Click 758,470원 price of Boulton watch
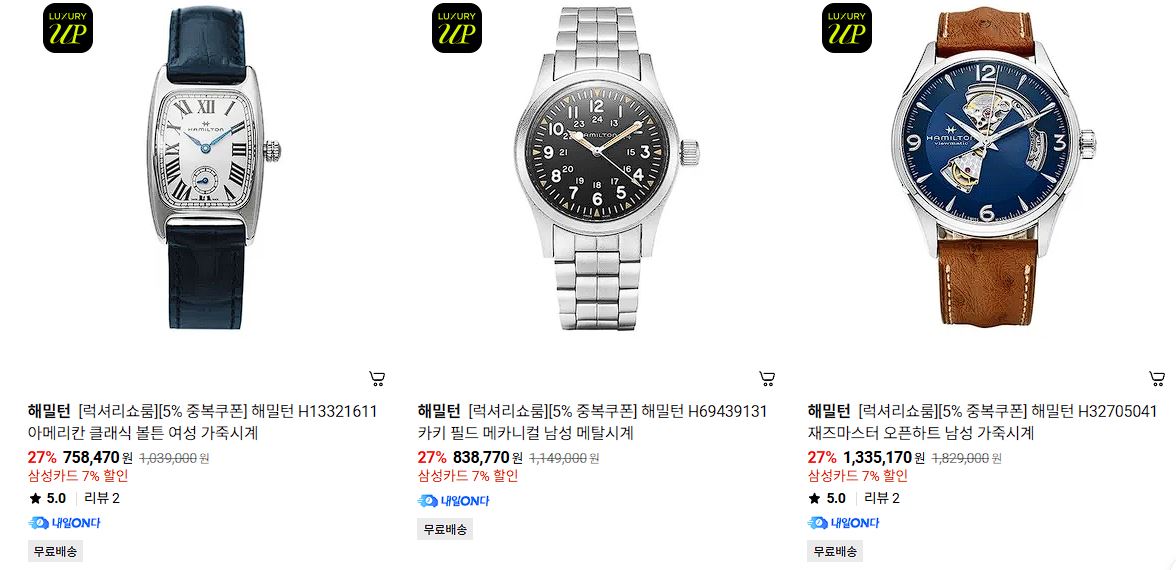This screenshot has height=570, width=1176. pos(98,457)
